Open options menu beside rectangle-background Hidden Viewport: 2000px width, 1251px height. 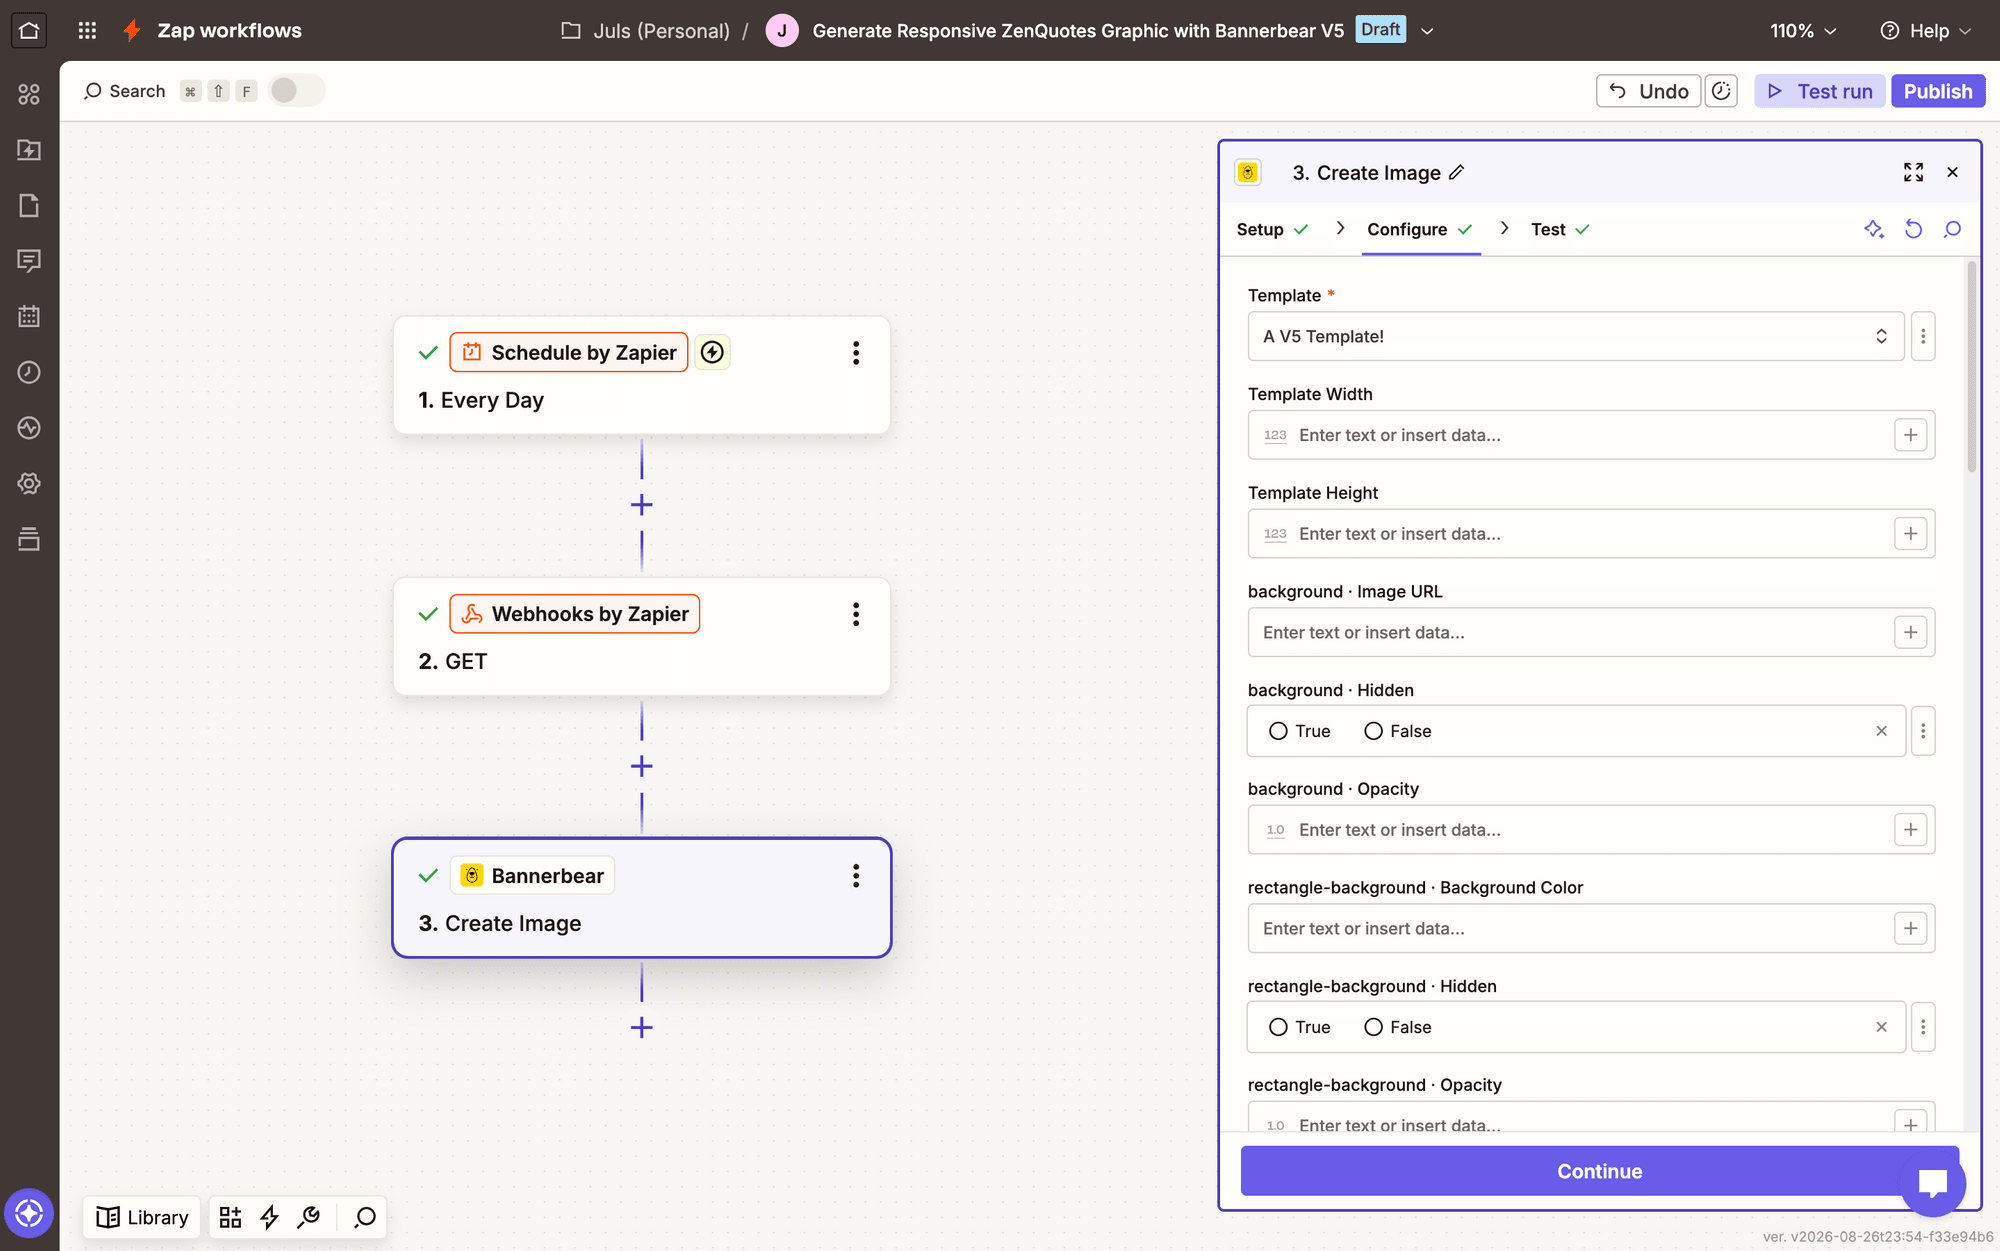[1922, 1027]
